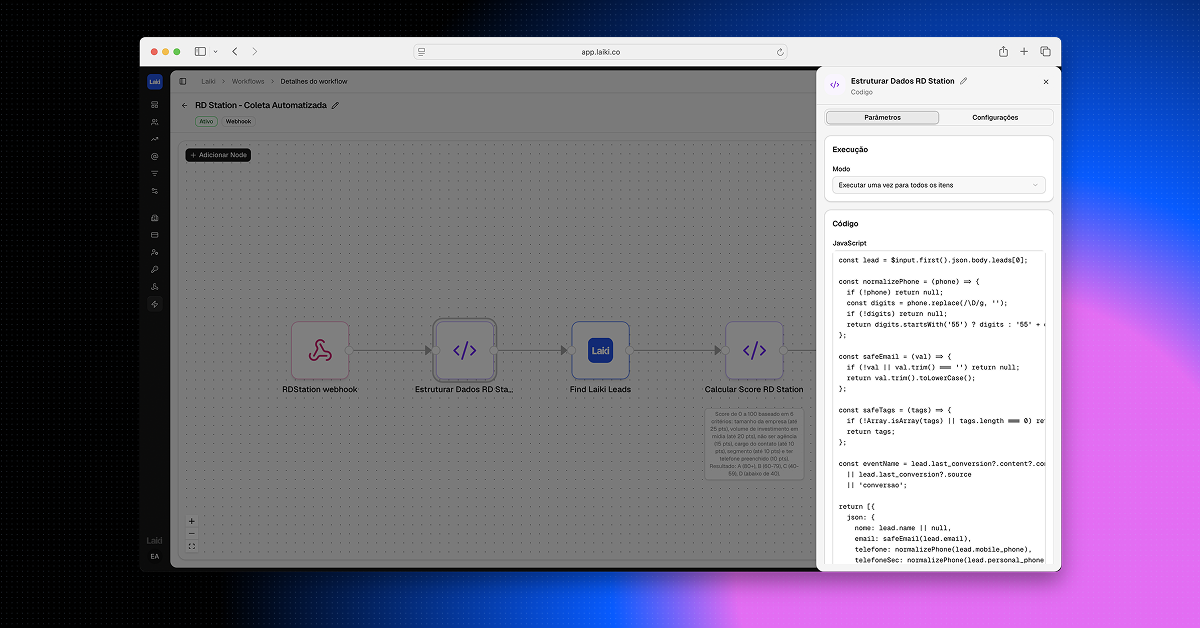Select the RDStation webhook node
The height and width of the screenshot is (628, 1200).
point(320,351)
